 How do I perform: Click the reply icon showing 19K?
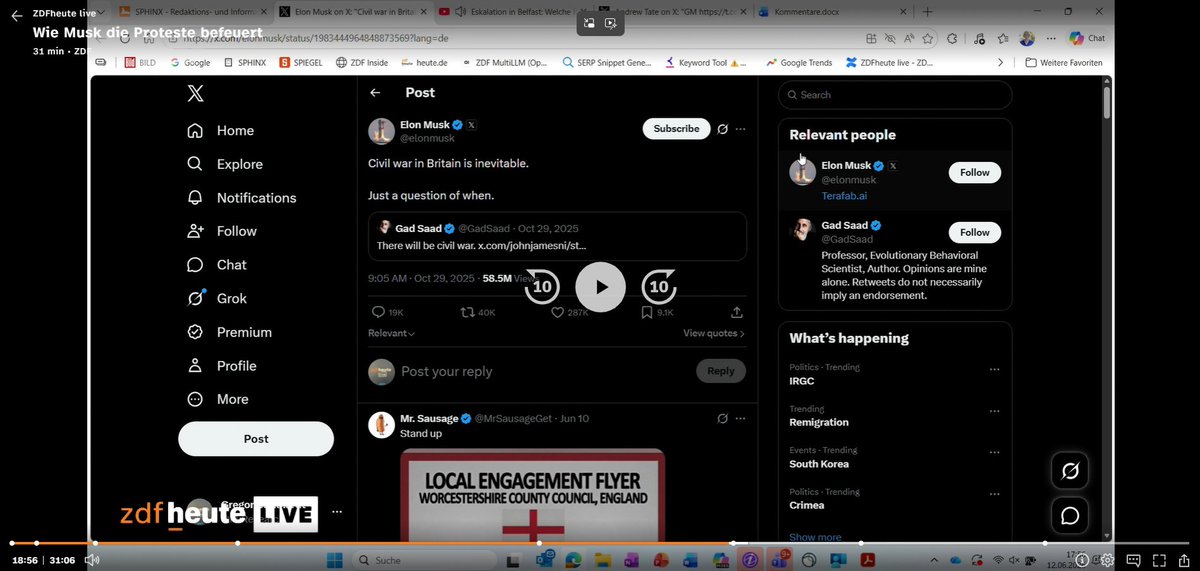coord(387,313)
